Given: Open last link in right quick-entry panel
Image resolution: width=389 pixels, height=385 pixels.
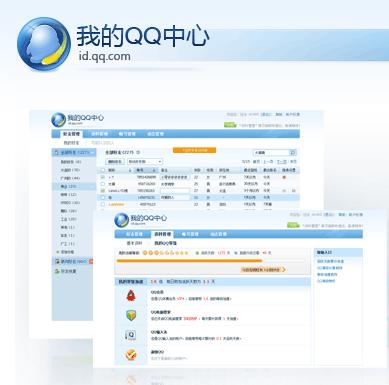Looking at the screenshot, I should pyautogui.click(x=326, y=281).
